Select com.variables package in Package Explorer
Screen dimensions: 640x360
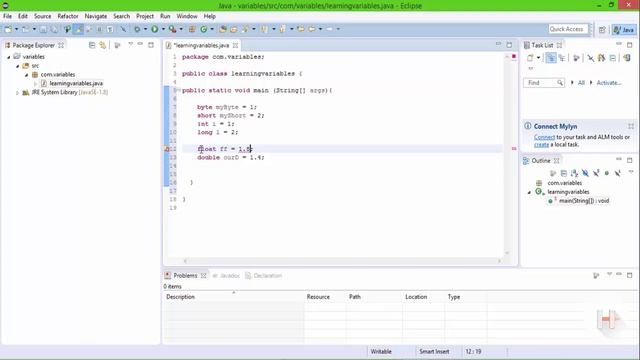click(x=58, y=75)
